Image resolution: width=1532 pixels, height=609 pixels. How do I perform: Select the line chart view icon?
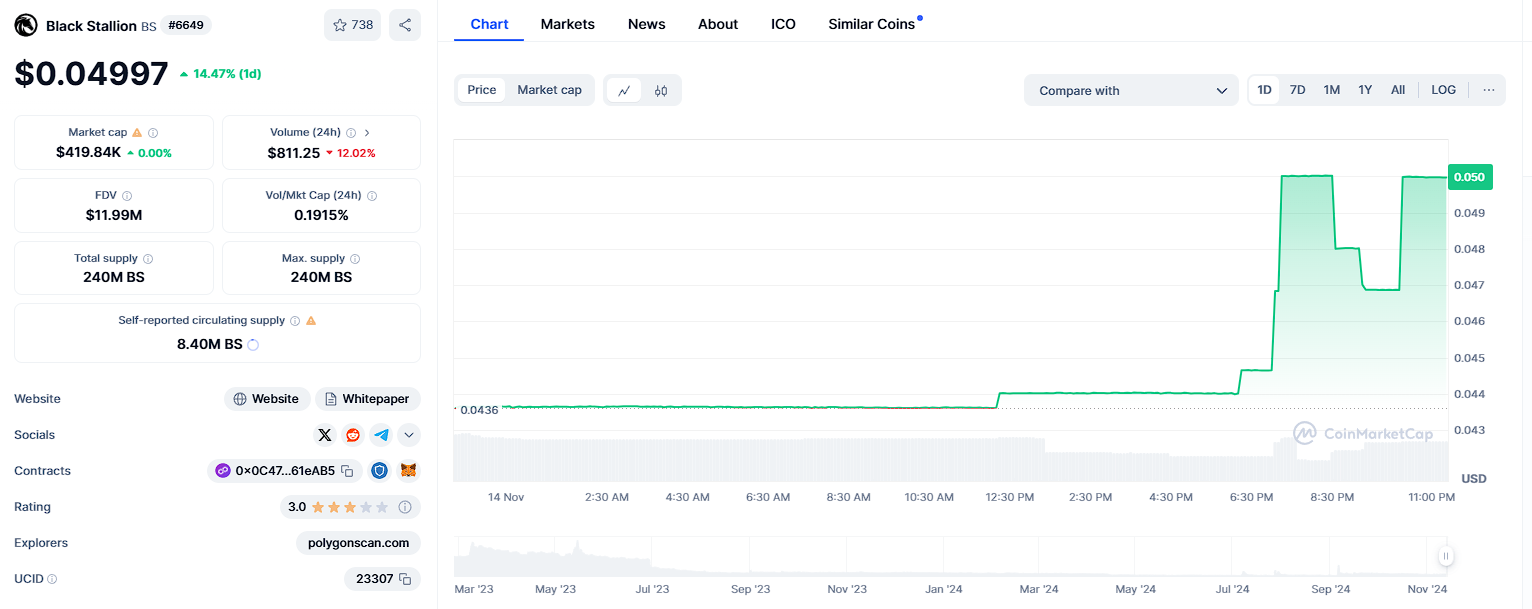[624, 90]
